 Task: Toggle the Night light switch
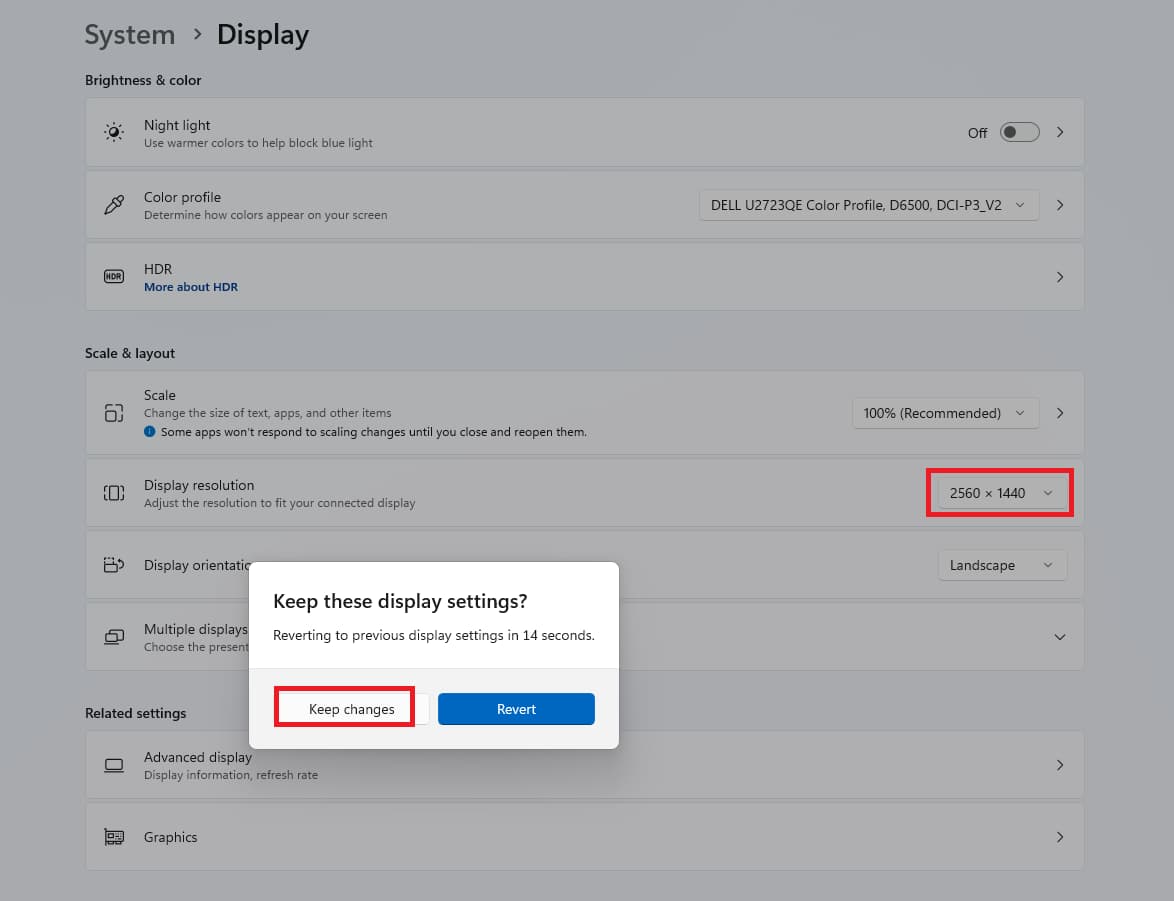1020,133
